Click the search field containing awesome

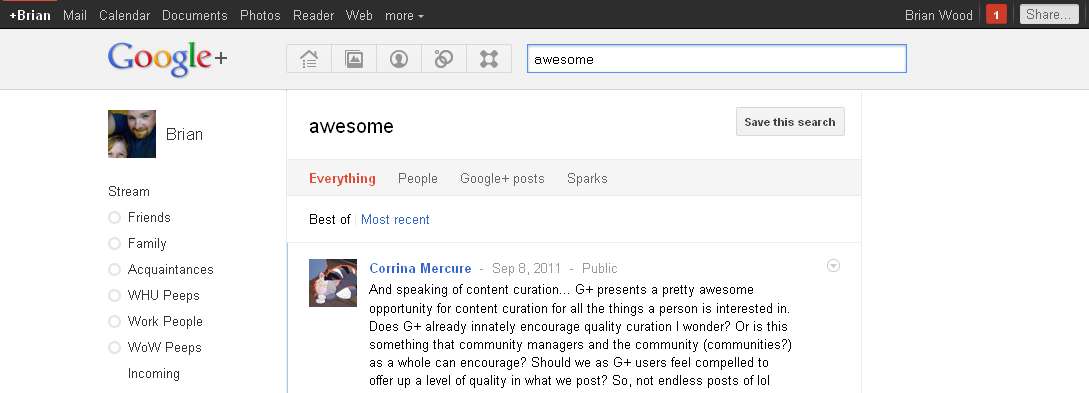click(717, 59)
